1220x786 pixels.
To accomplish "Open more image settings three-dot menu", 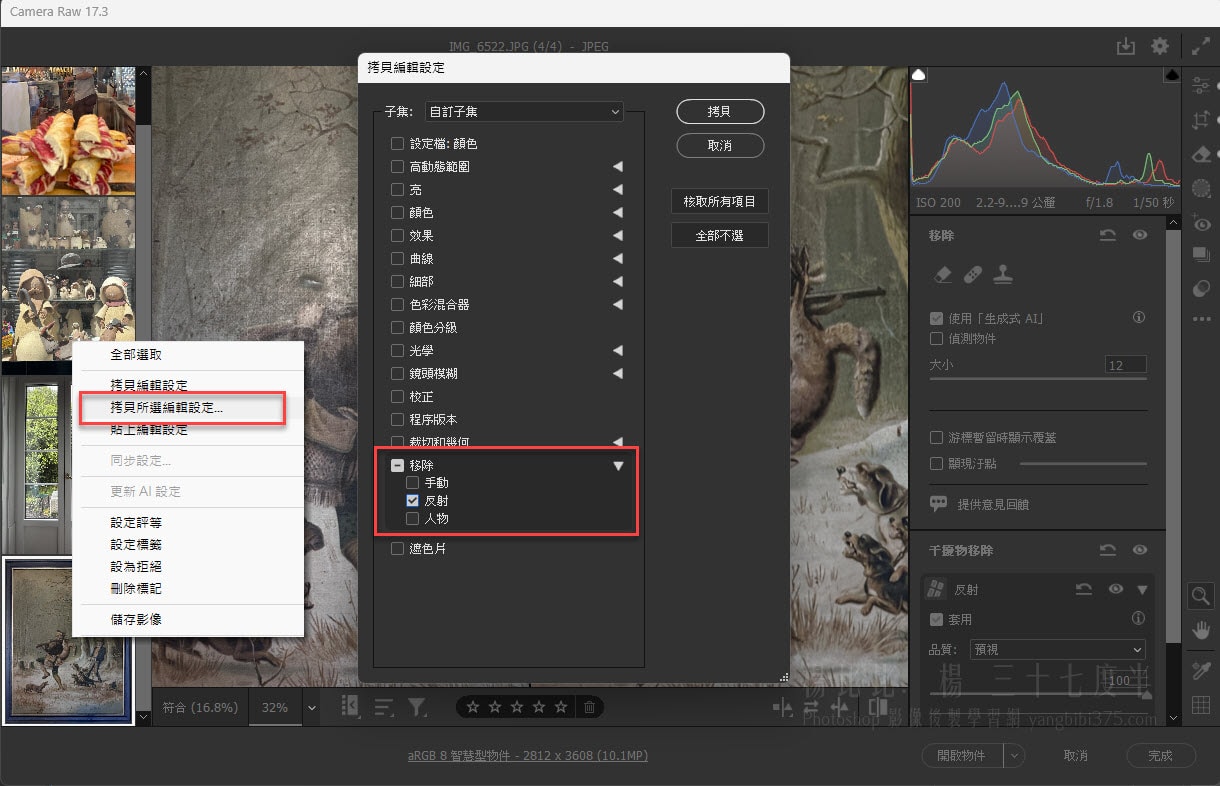I will [x=1202, y=319].
